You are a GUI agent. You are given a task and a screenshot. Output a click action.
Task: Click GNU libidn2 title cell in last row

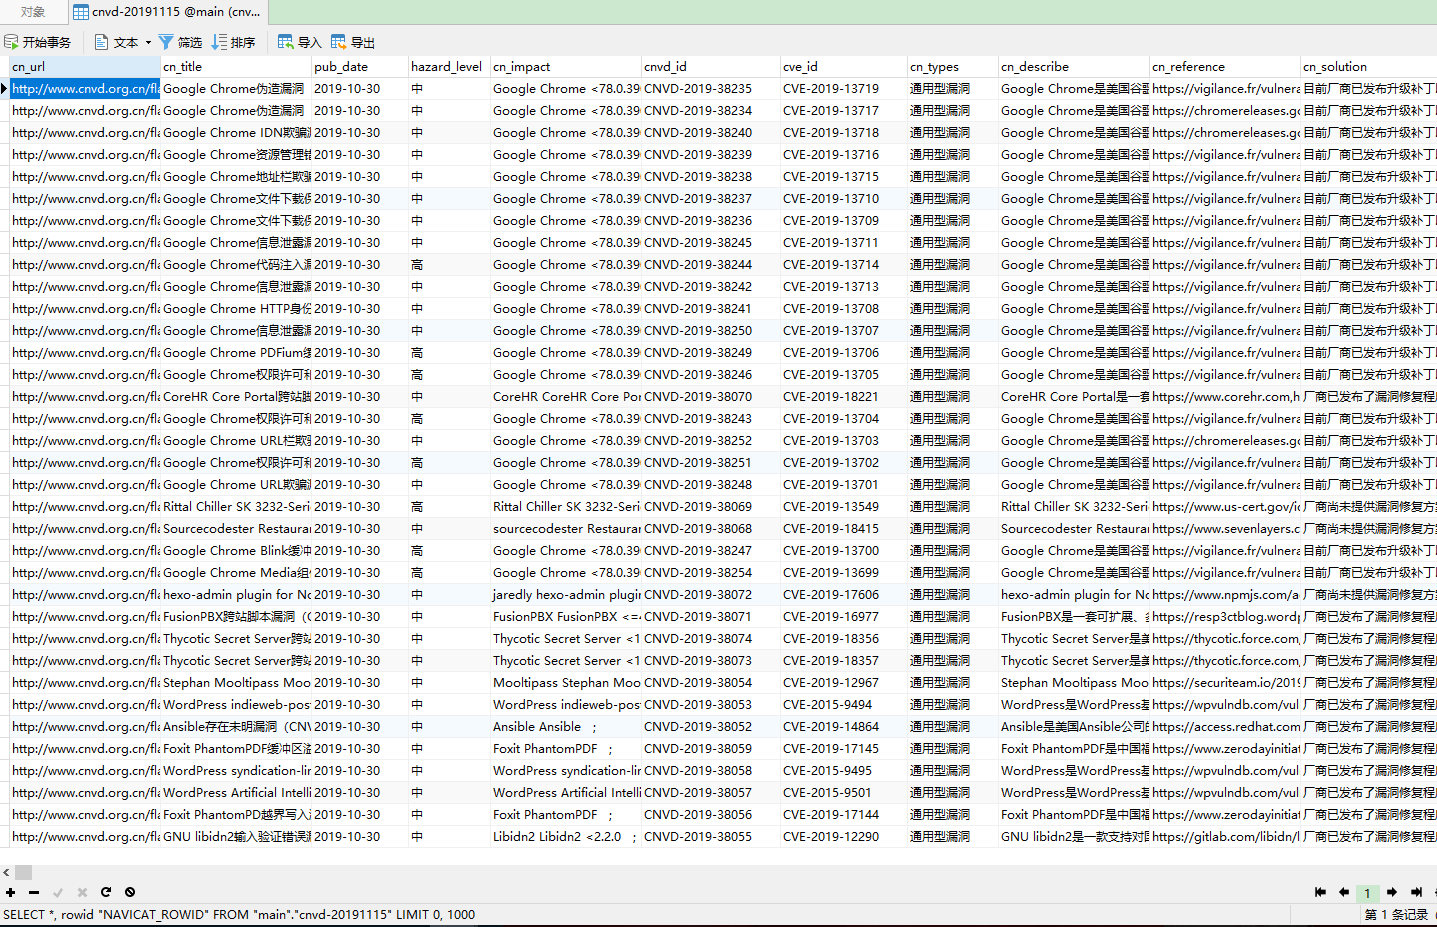click(236, 837)
